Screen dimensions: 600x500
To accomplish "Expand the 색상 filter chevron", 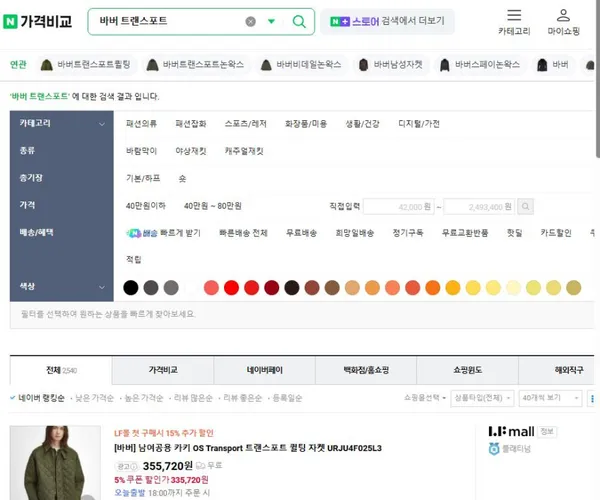I will (x=102, y=287).
